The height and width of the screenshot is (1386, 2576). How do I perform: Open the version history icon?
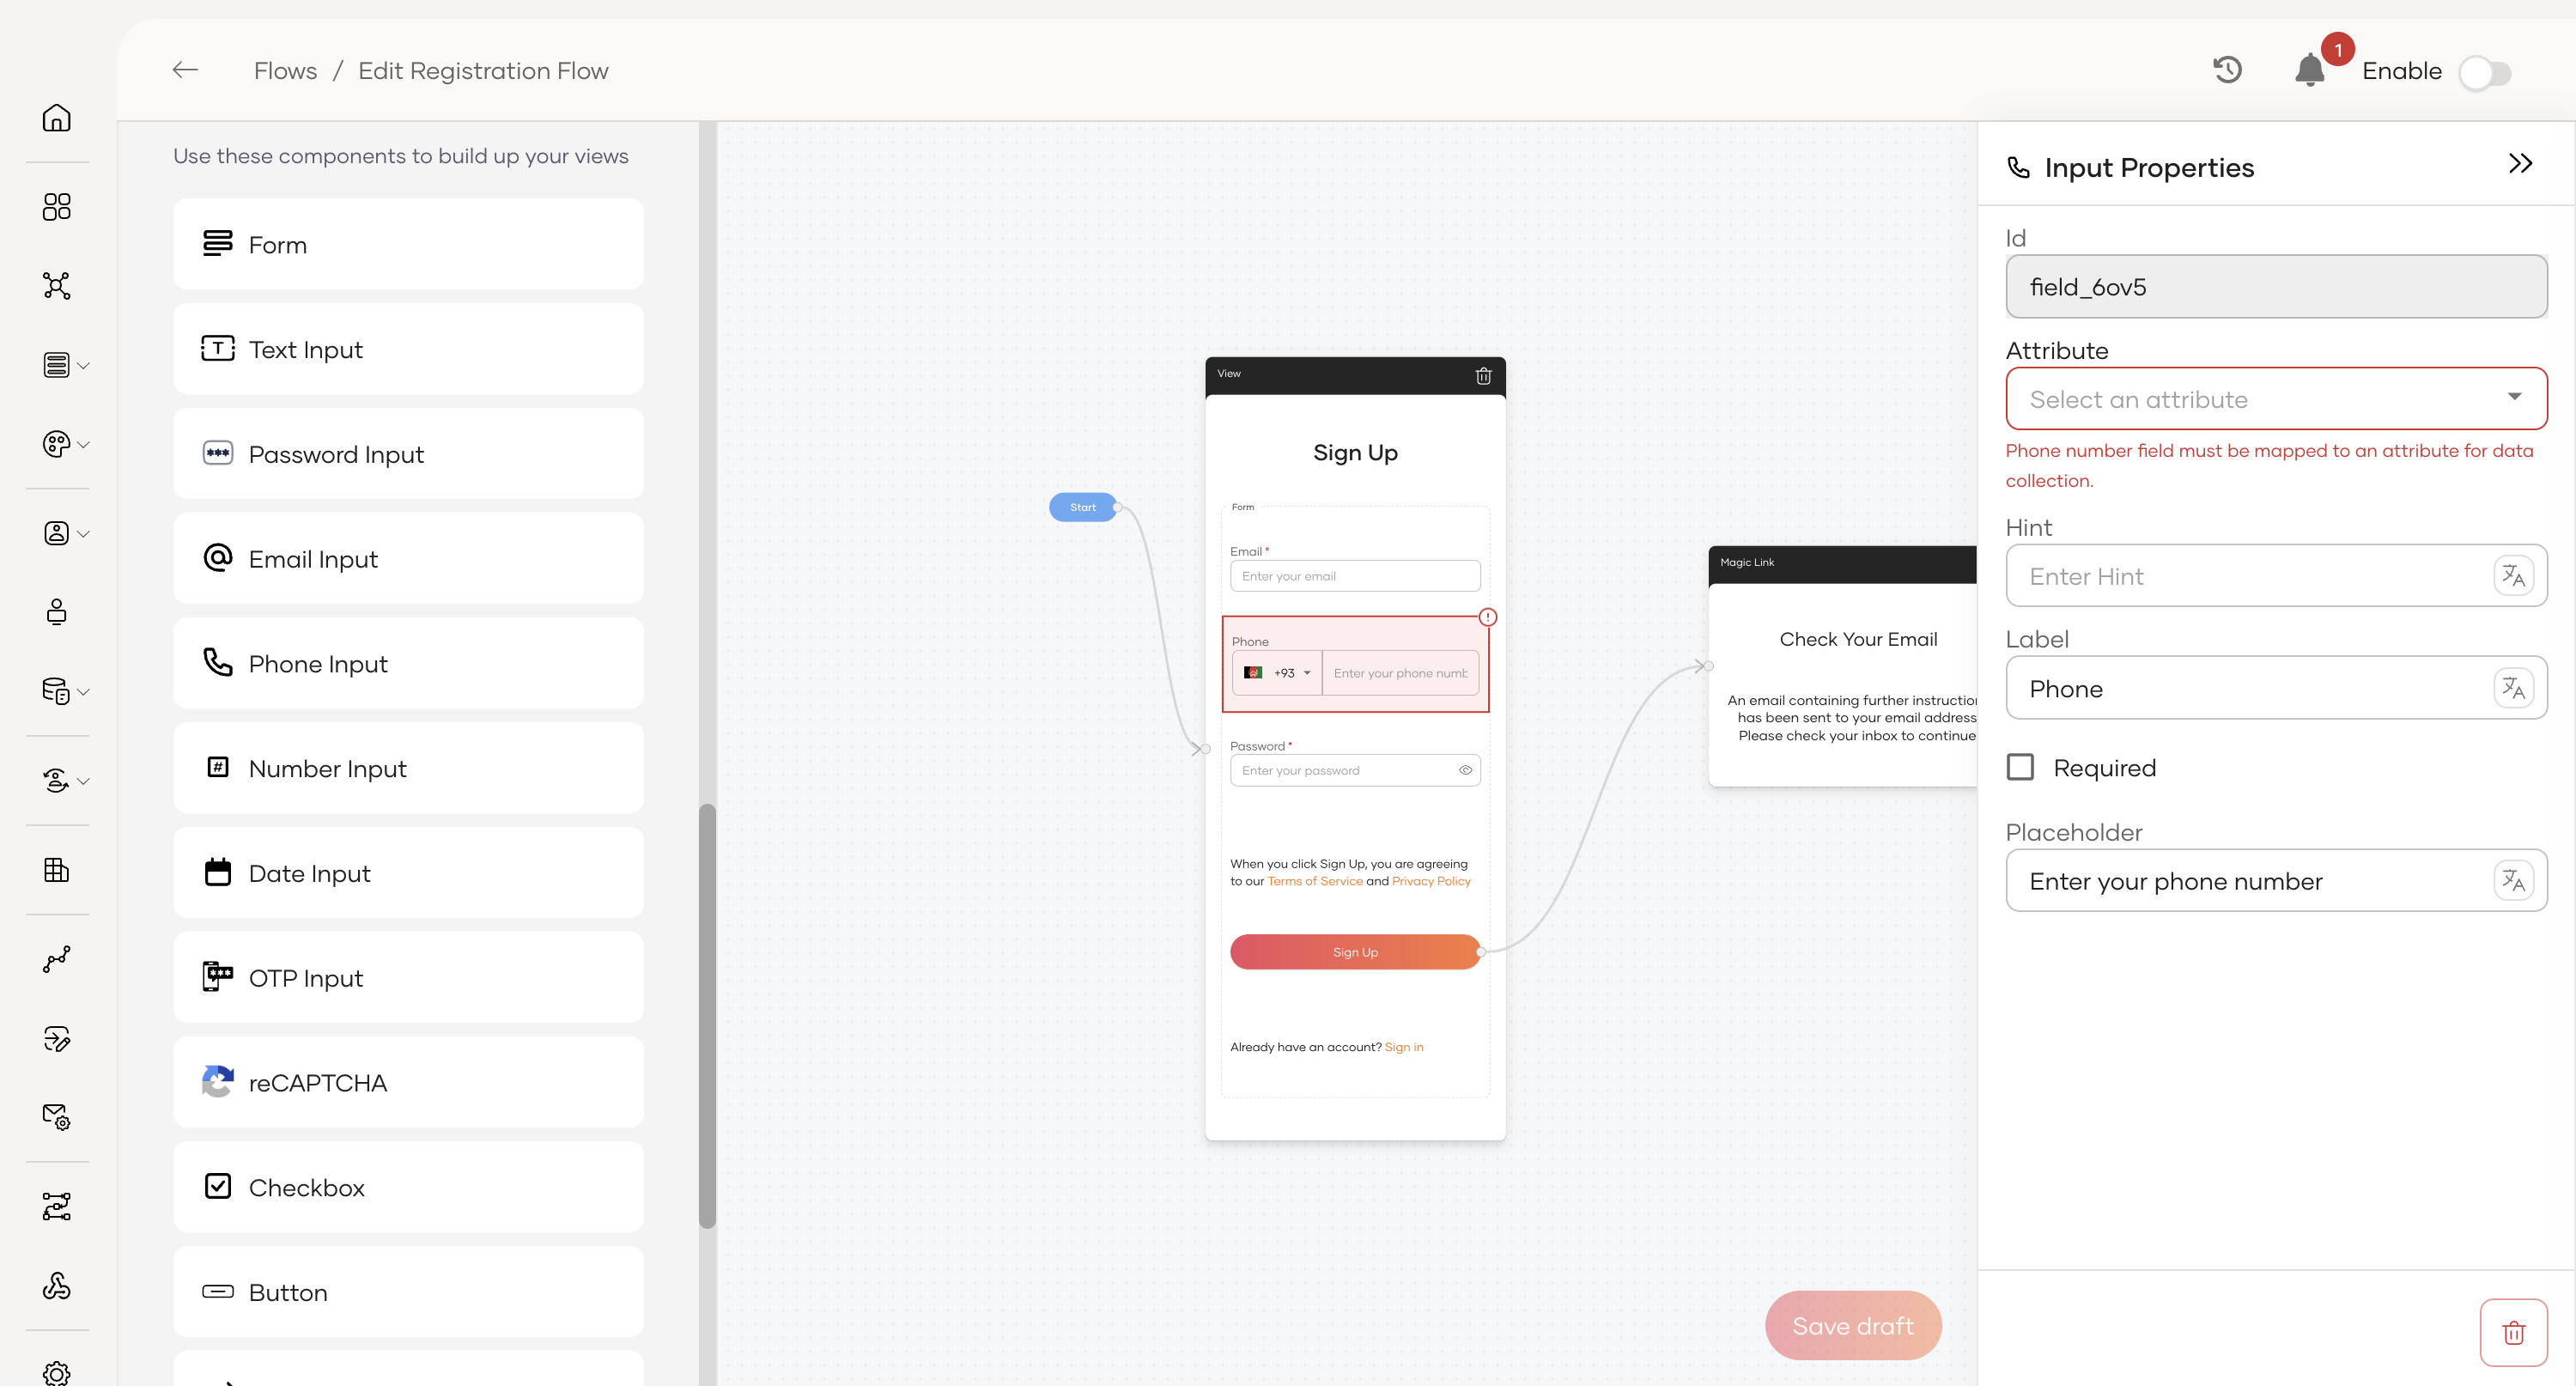[x=2227, y=70]
